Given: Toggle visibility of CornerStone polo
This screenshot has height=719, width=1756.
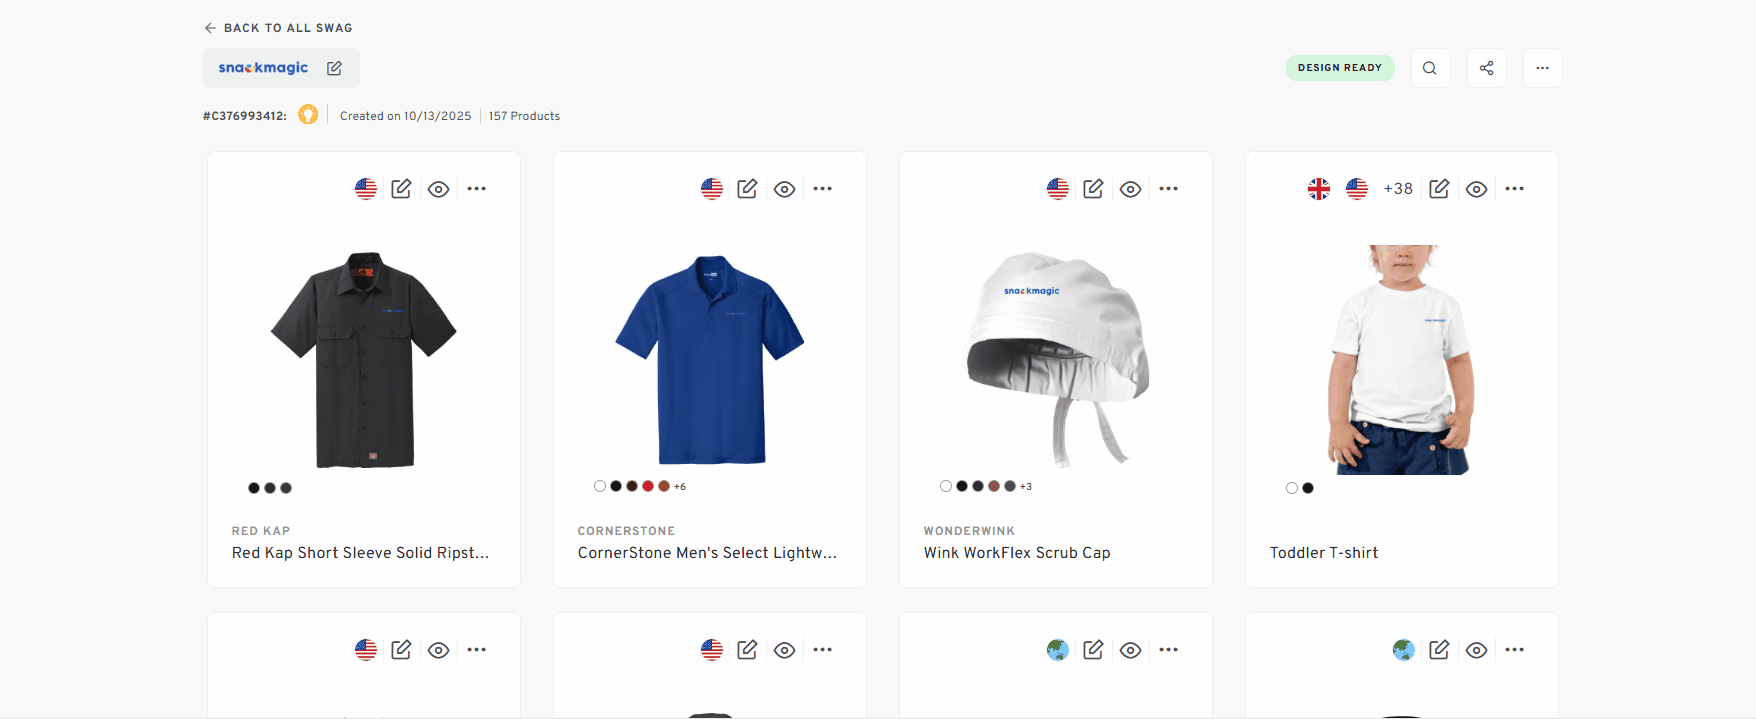Looking at the screenshot, I should pyautogui.click(x=784, y=189).
